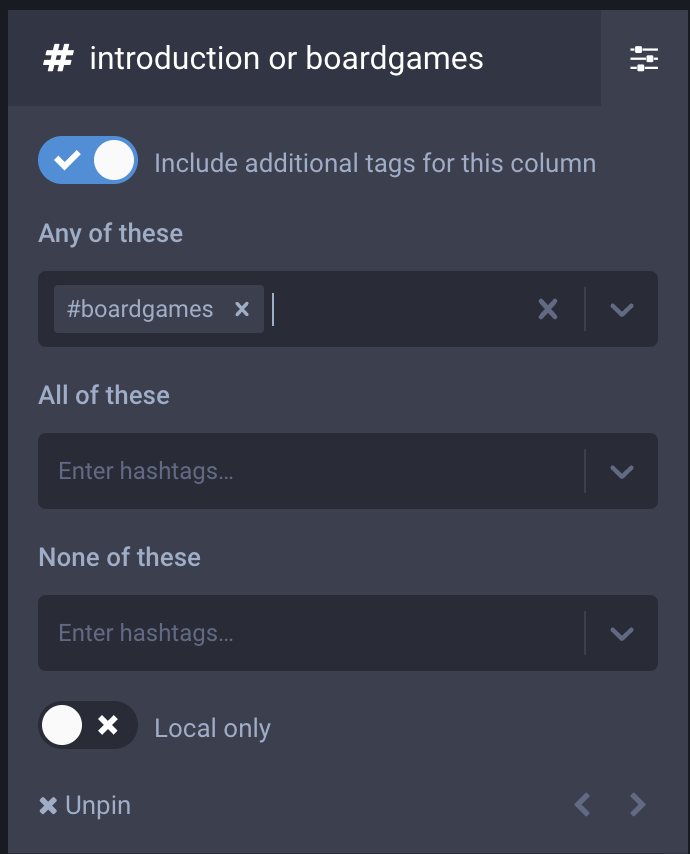Click inside the Any of these tag field
The width and height of the screenshot is (690, 854).
tap(400, 309)
